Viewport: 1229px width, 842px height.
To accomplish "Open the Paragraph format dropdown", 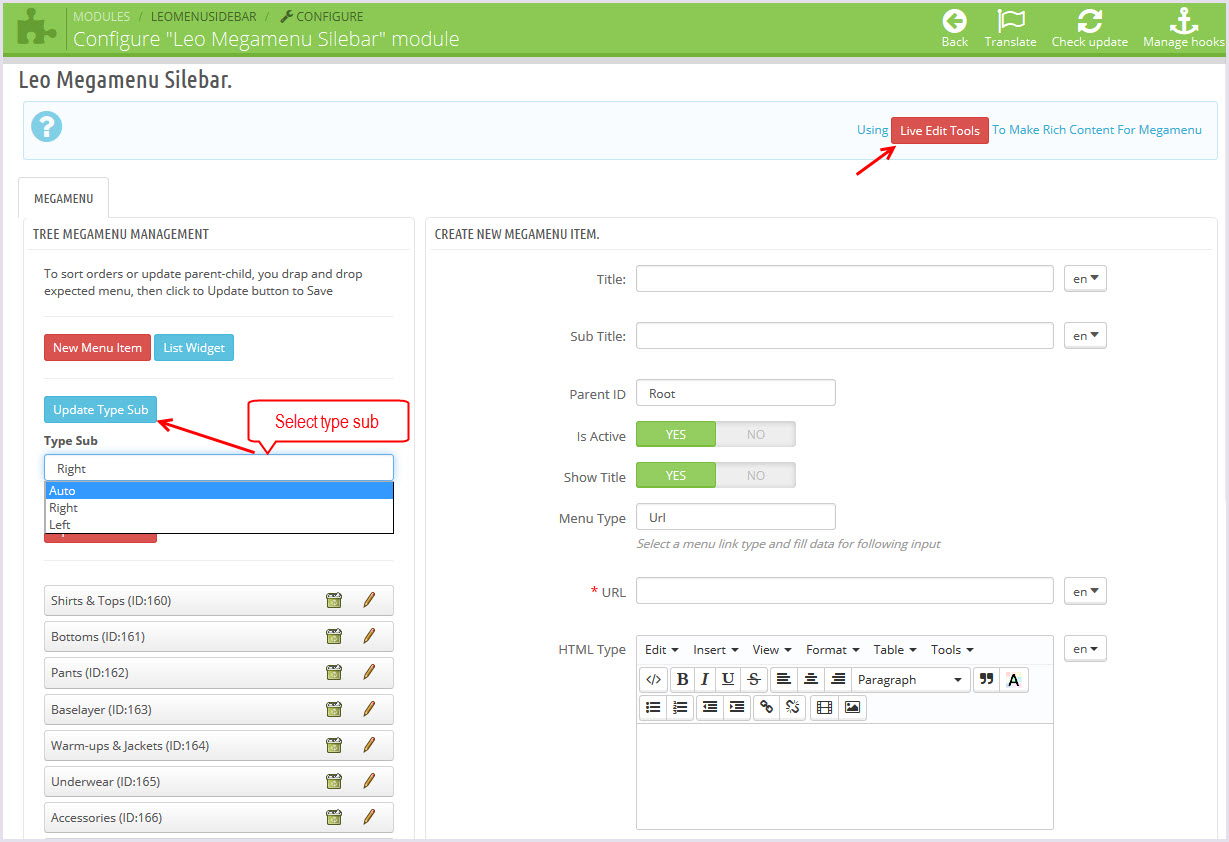I will pos(911,679).
